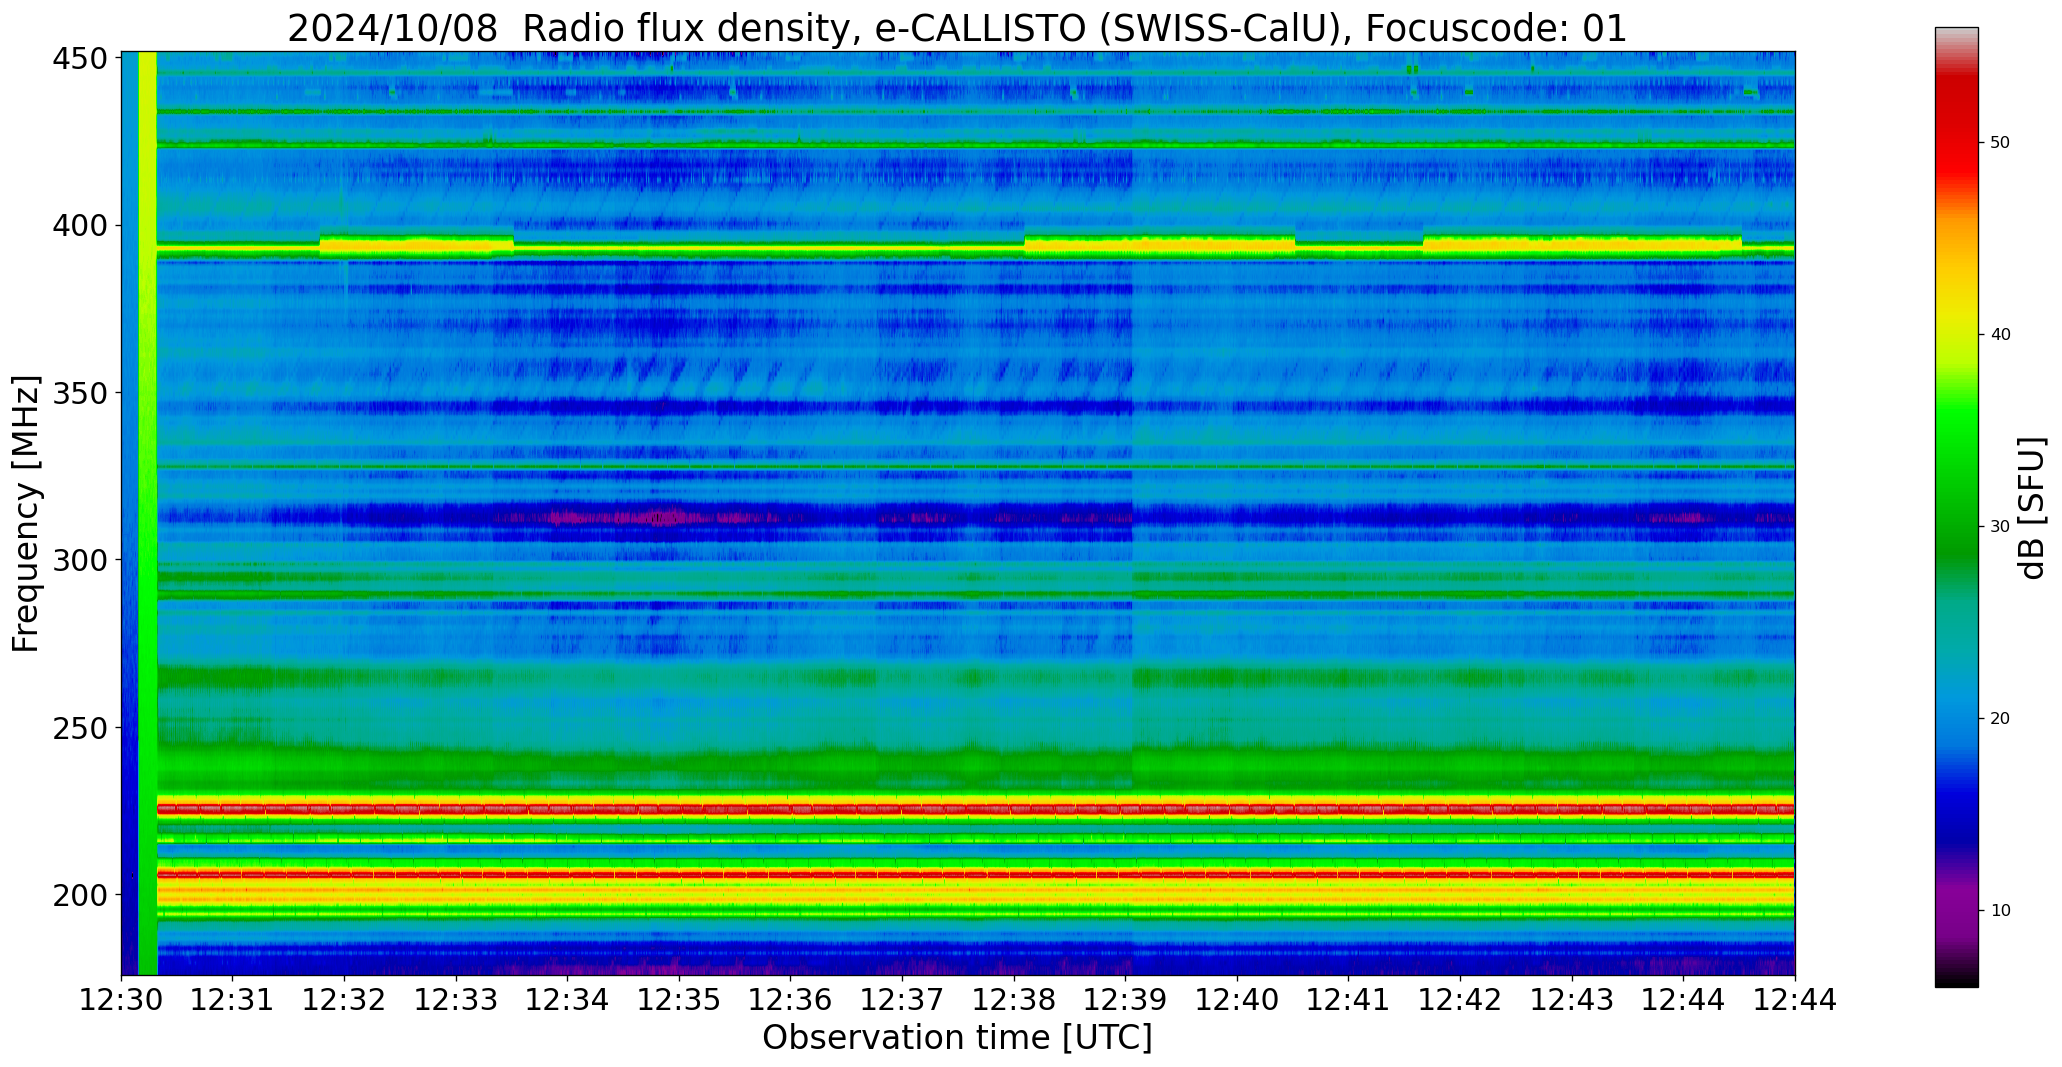Click the yellow-green vertical calibration stripe near 12:30
2062x1067 pixels.
tap(148, 513)
